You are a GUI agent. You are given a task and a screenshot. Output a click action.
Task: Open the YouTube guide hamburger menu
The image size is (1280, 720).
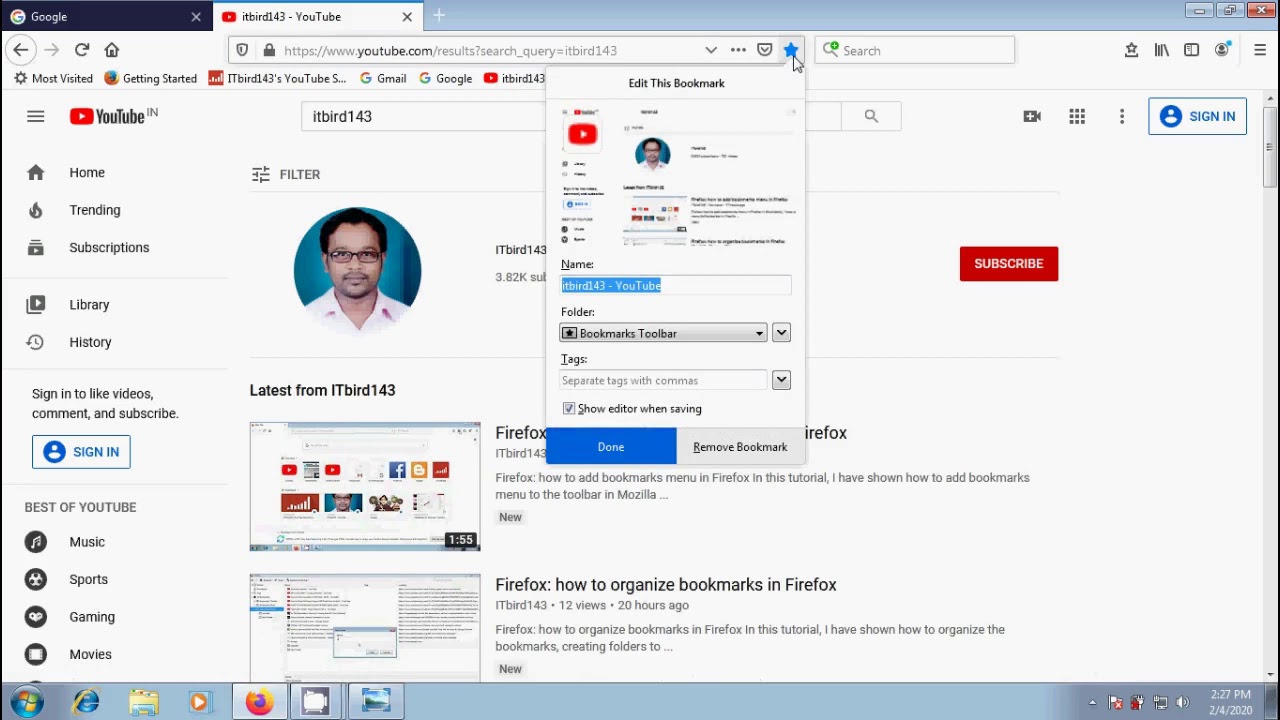36,116
